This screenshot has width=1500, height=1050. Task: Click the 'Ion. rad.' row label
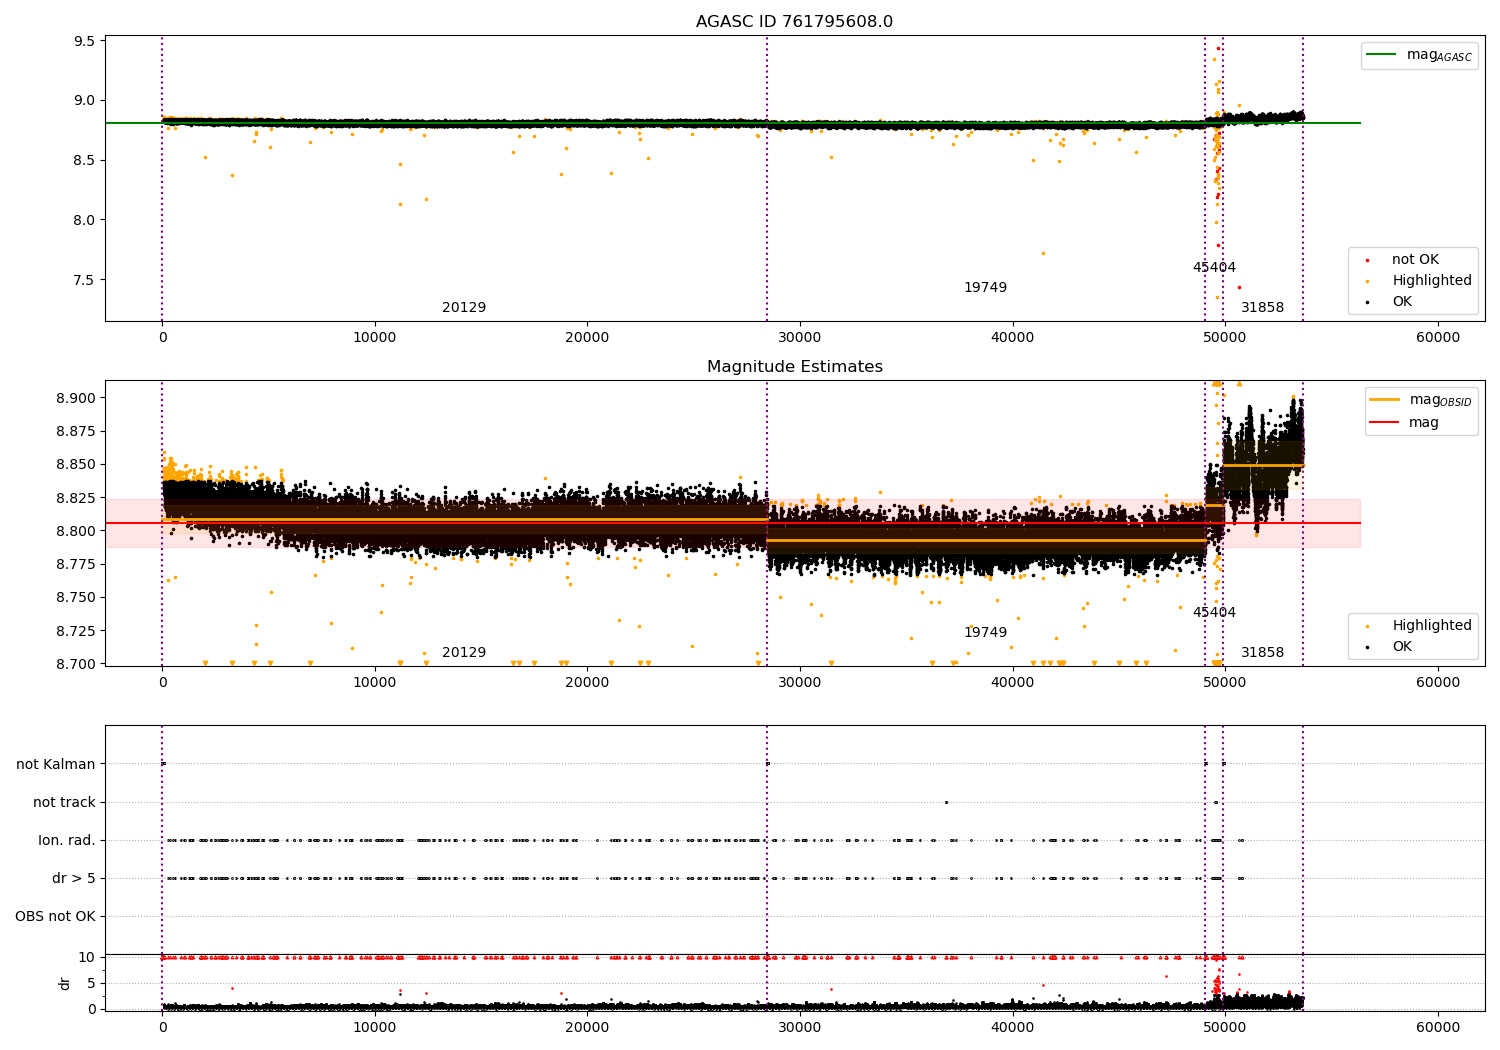67,841
